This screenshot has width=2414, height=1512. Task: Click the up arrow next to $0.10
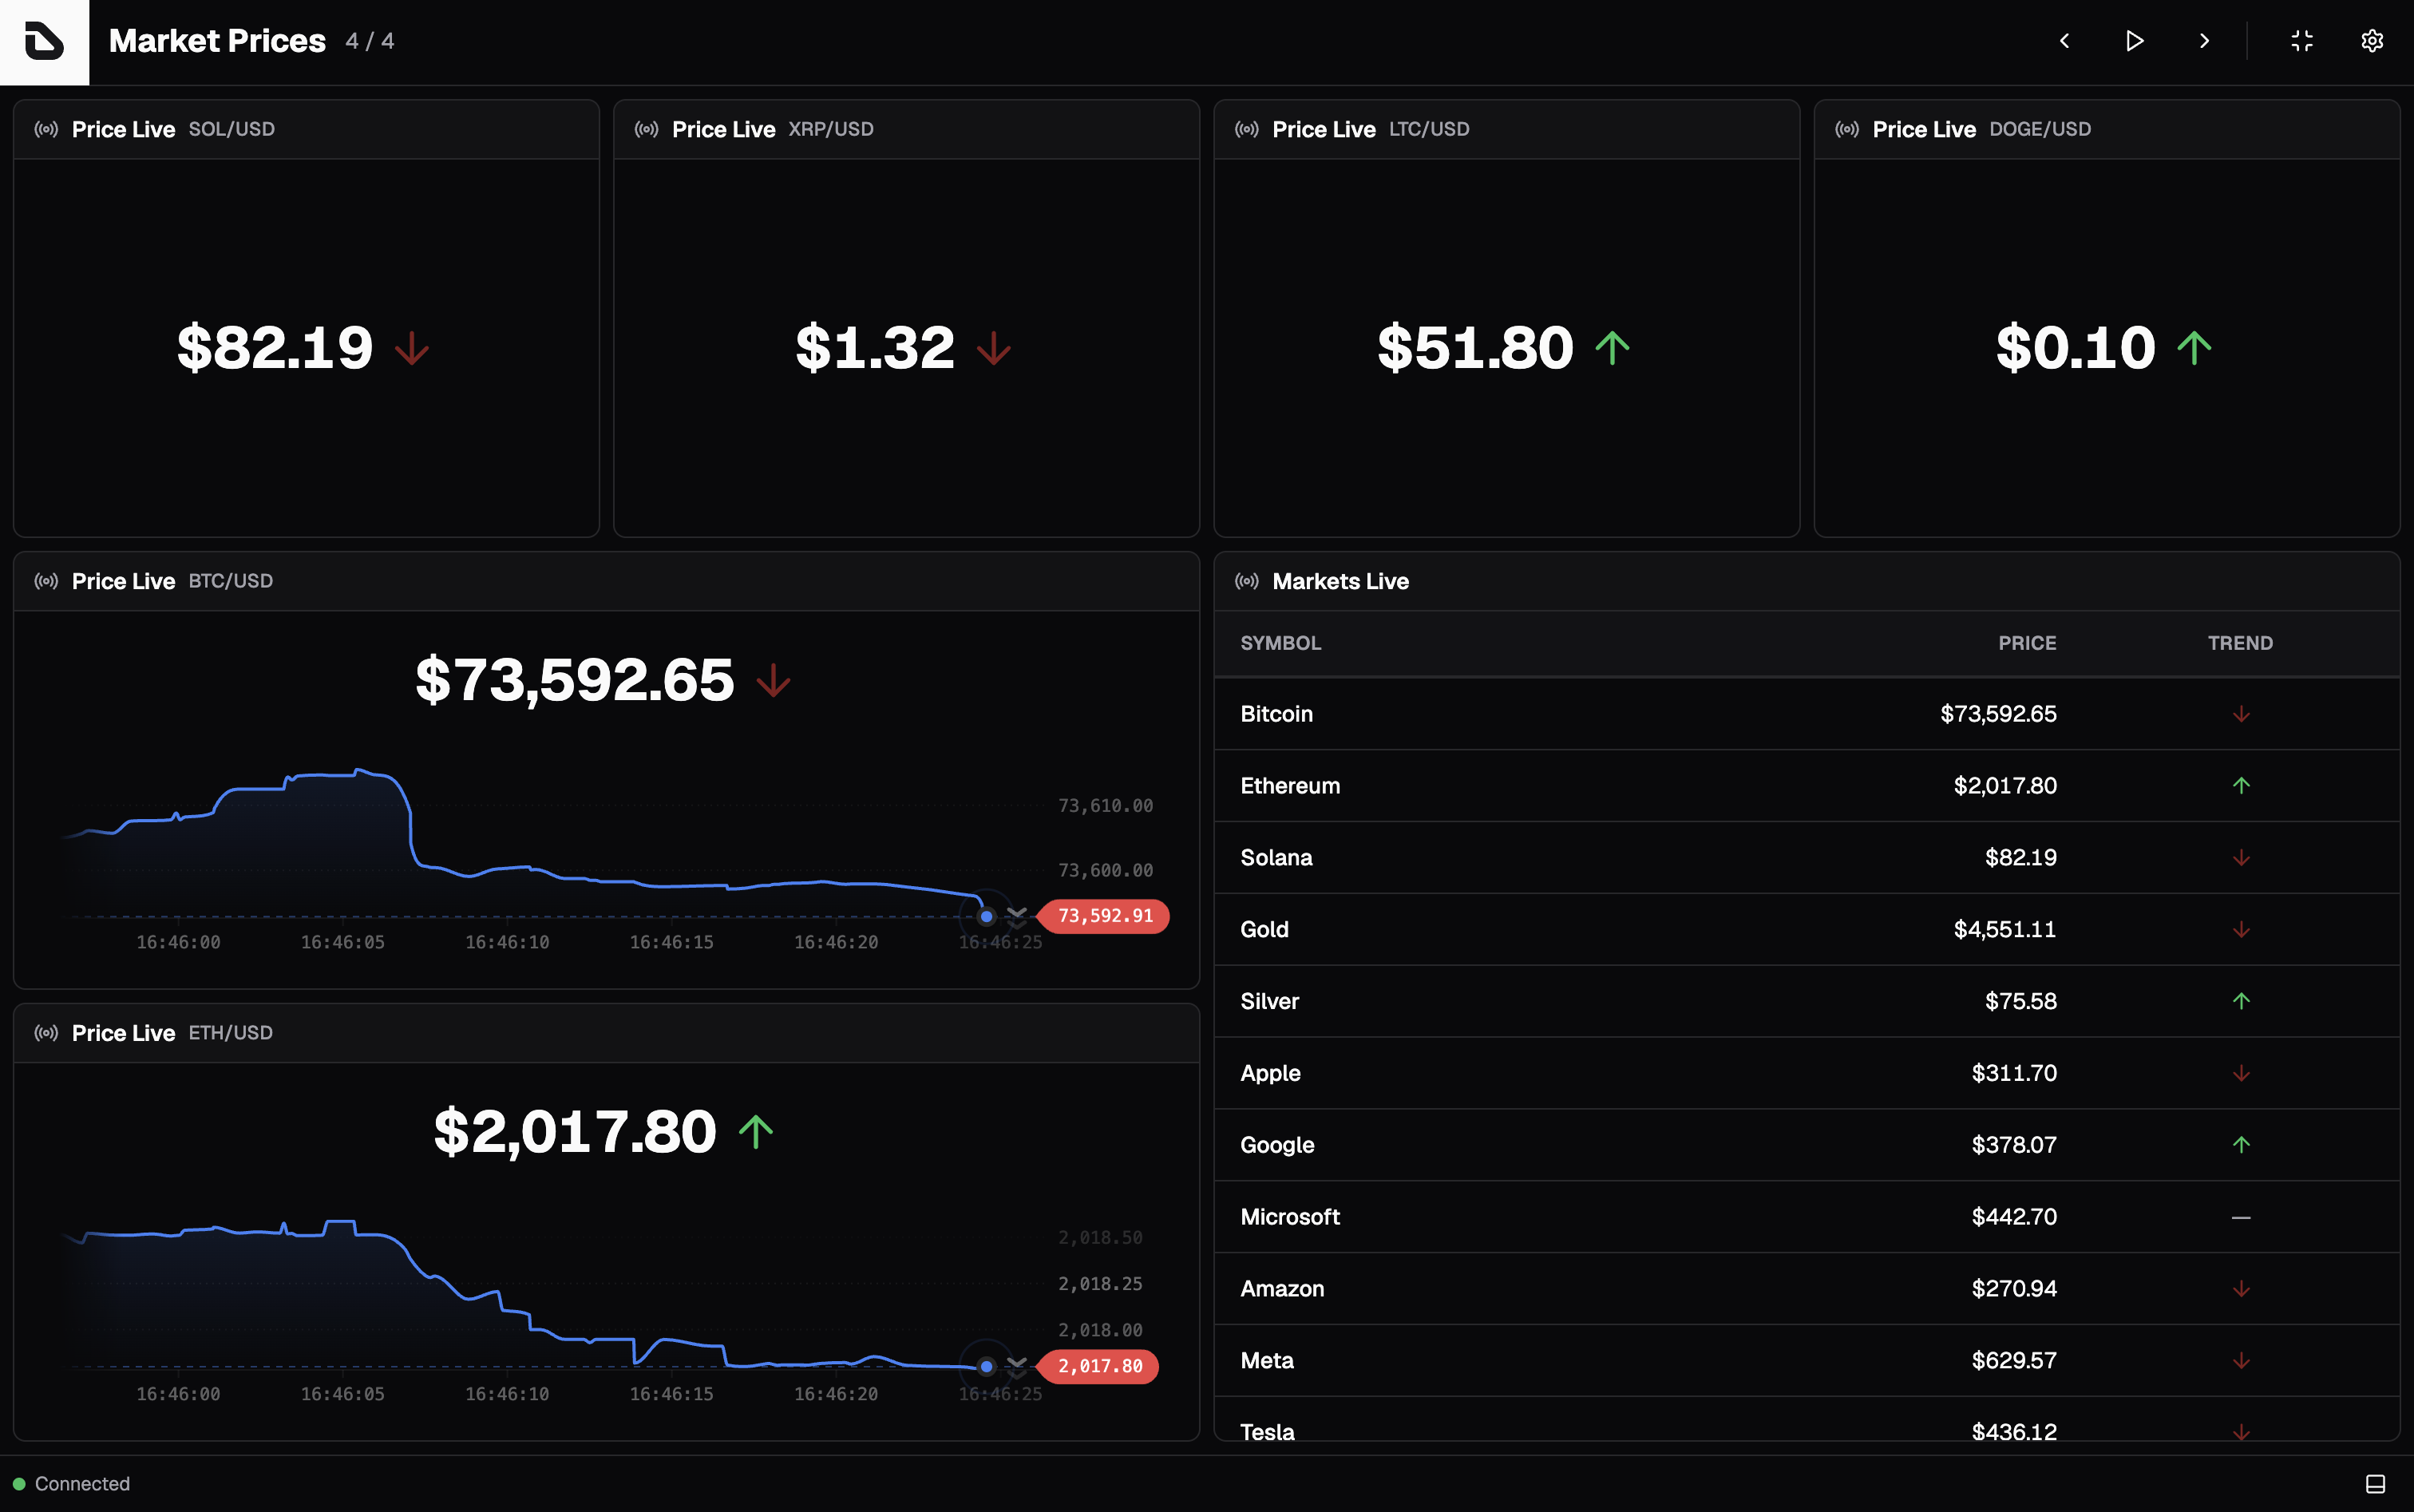pyautogui.click(x=2194, y=348)
